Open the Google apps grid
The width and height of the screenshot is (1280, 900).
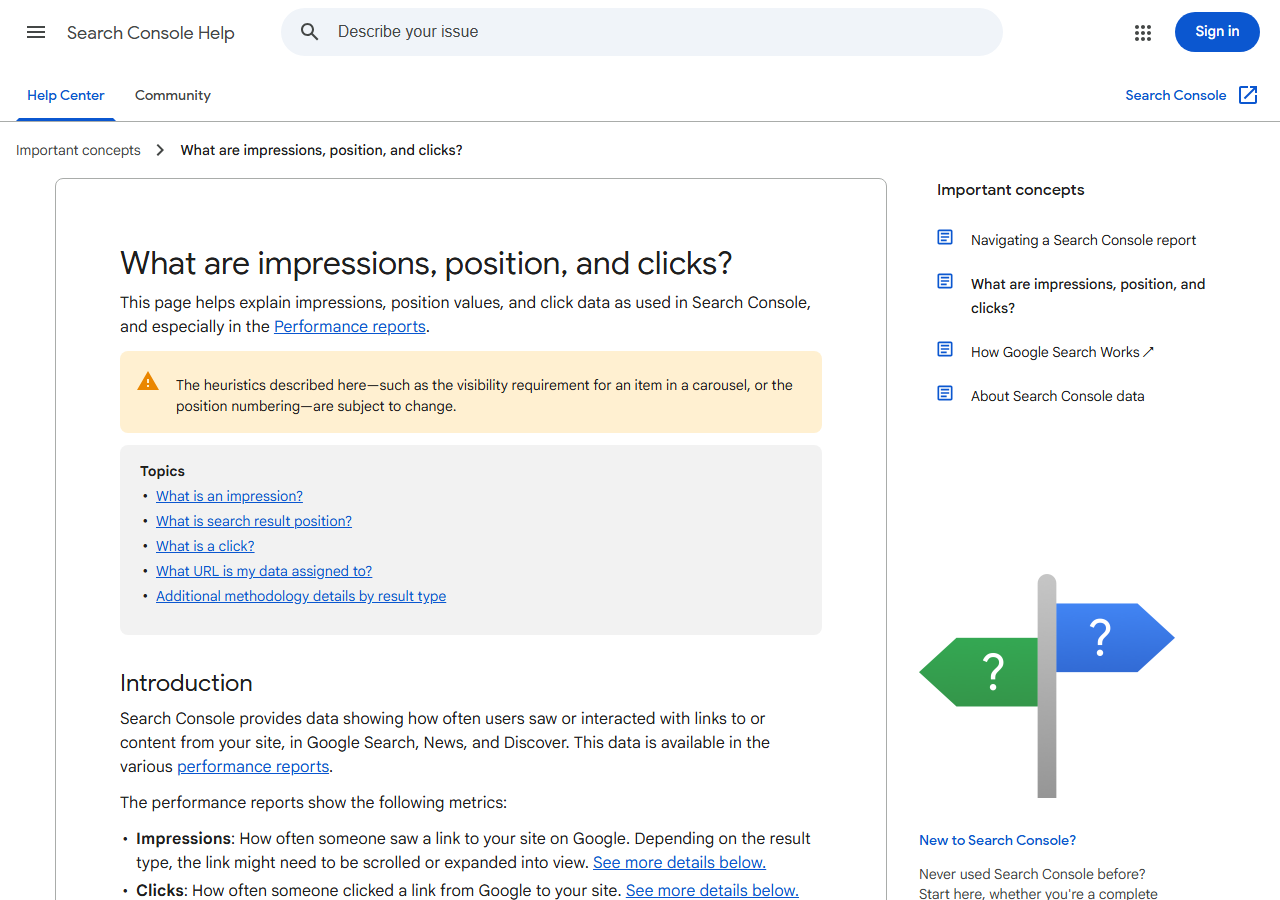pyautogui.click(x=1143, y=32)
